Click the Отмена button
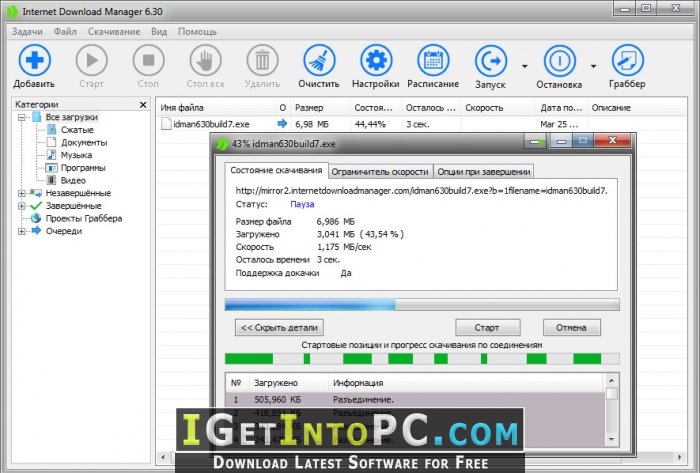 pos(572,328)
